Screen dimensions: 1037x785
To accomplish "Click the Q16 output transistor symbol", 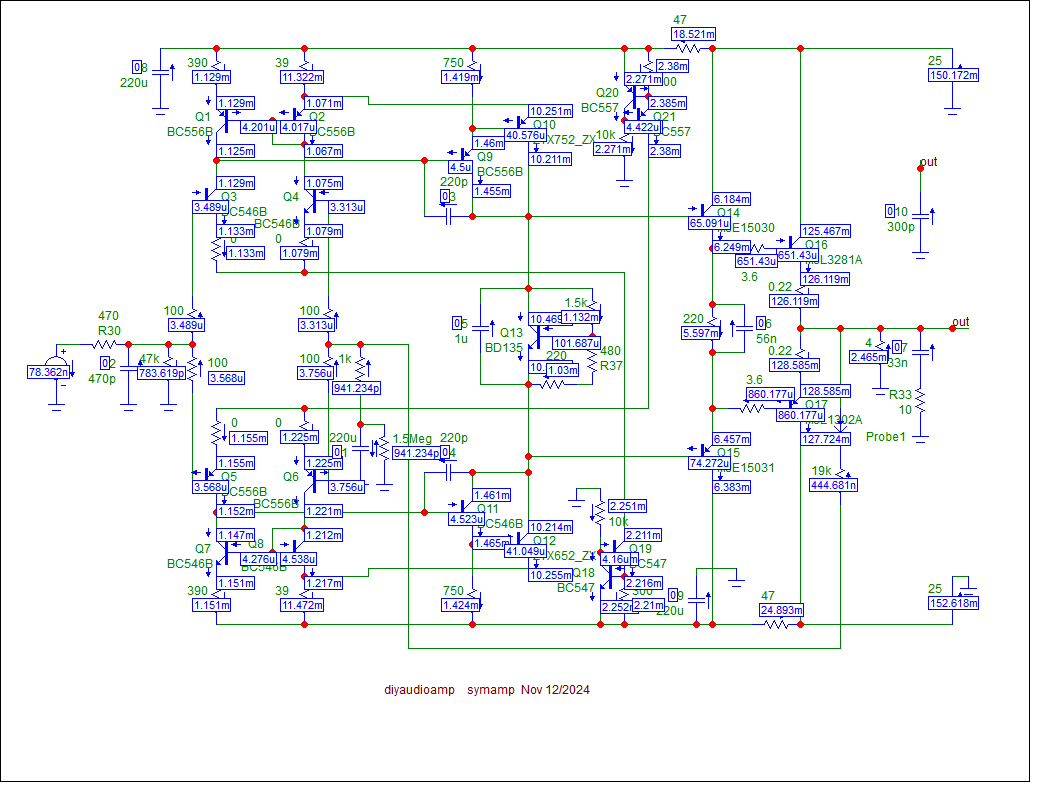I will [795, 243].
